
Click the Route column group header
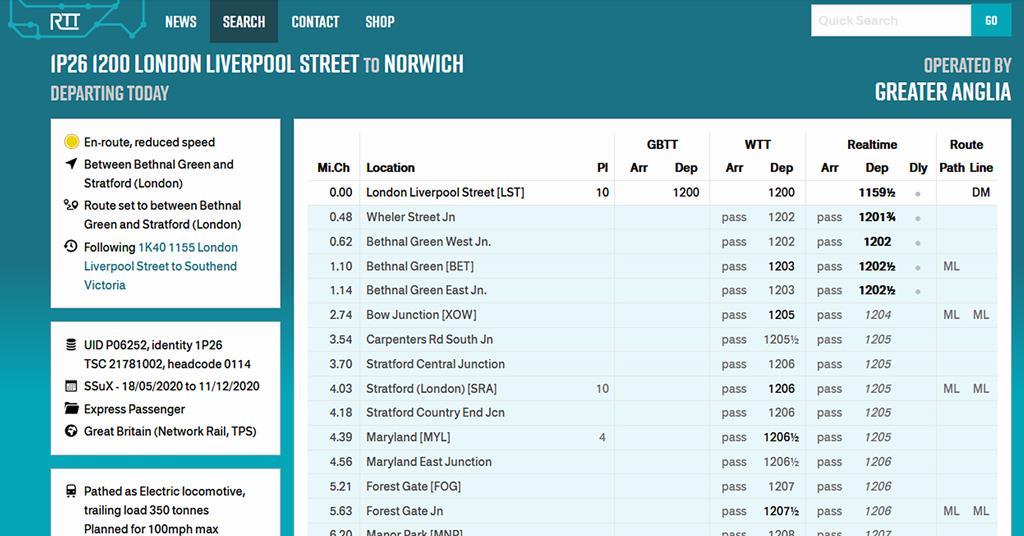[966, 144]
